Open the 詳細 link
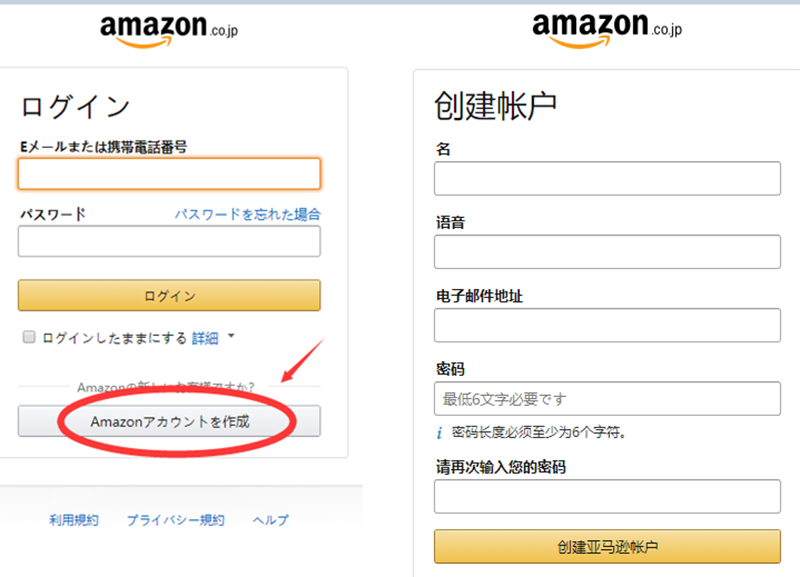This screenshot has width=800, height=577. [205, 338]
